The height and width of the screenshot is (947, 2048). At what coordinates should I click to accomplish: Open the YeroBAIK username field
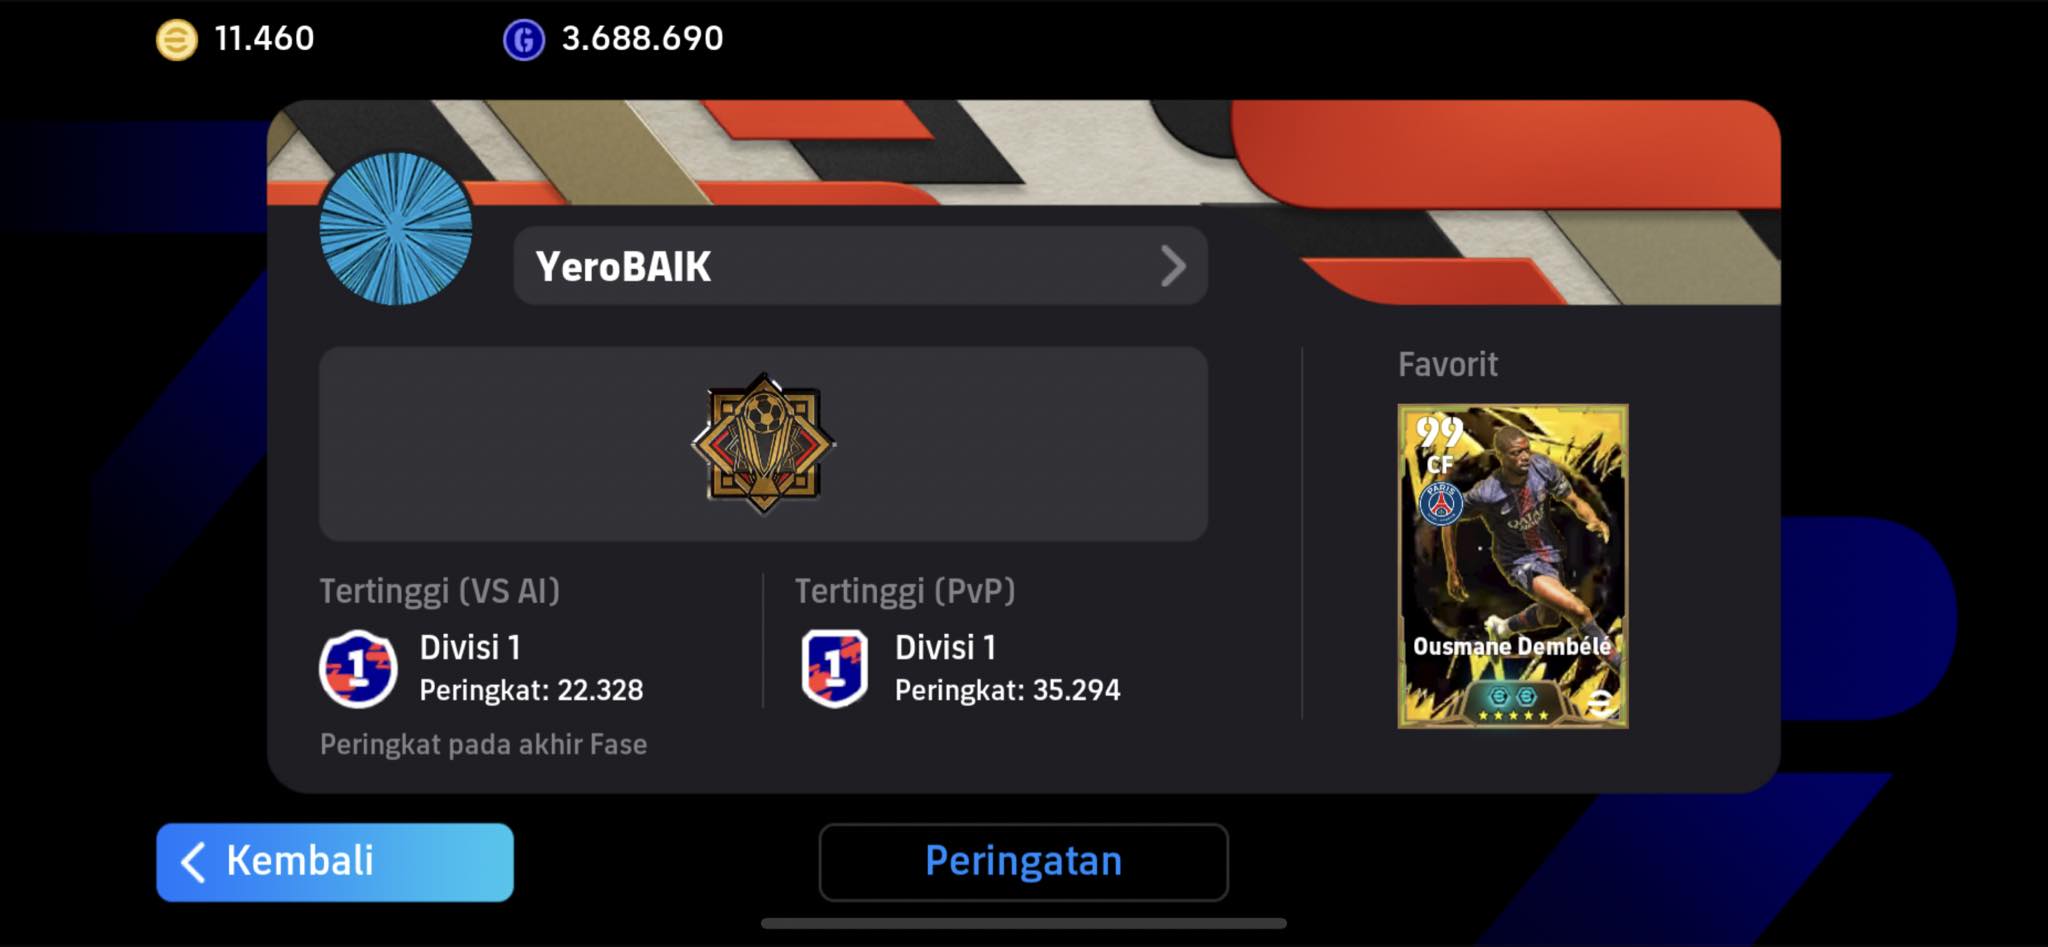point(860,266)
